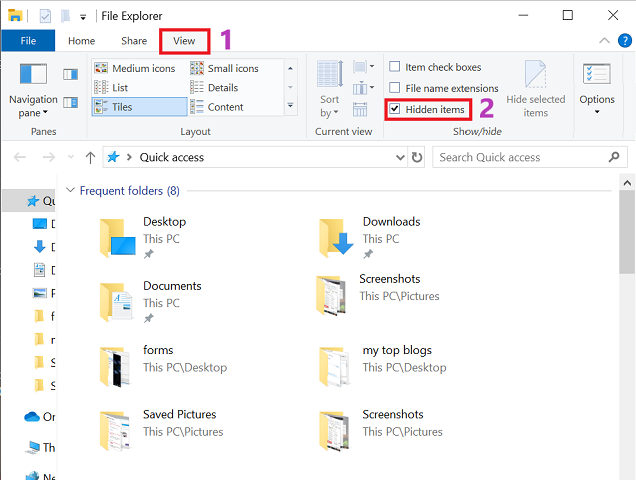
Task: Select the my top blogs folder
Action: coord(382,366)
